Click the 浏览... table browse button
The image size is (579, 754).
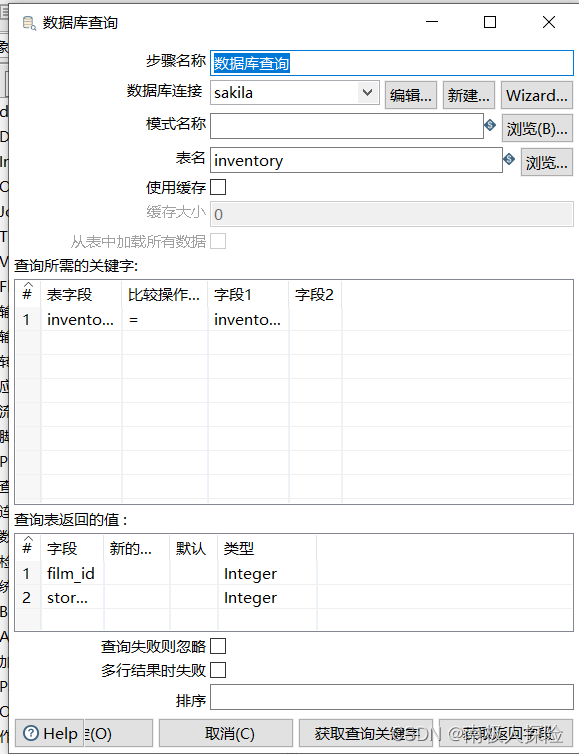547,163
